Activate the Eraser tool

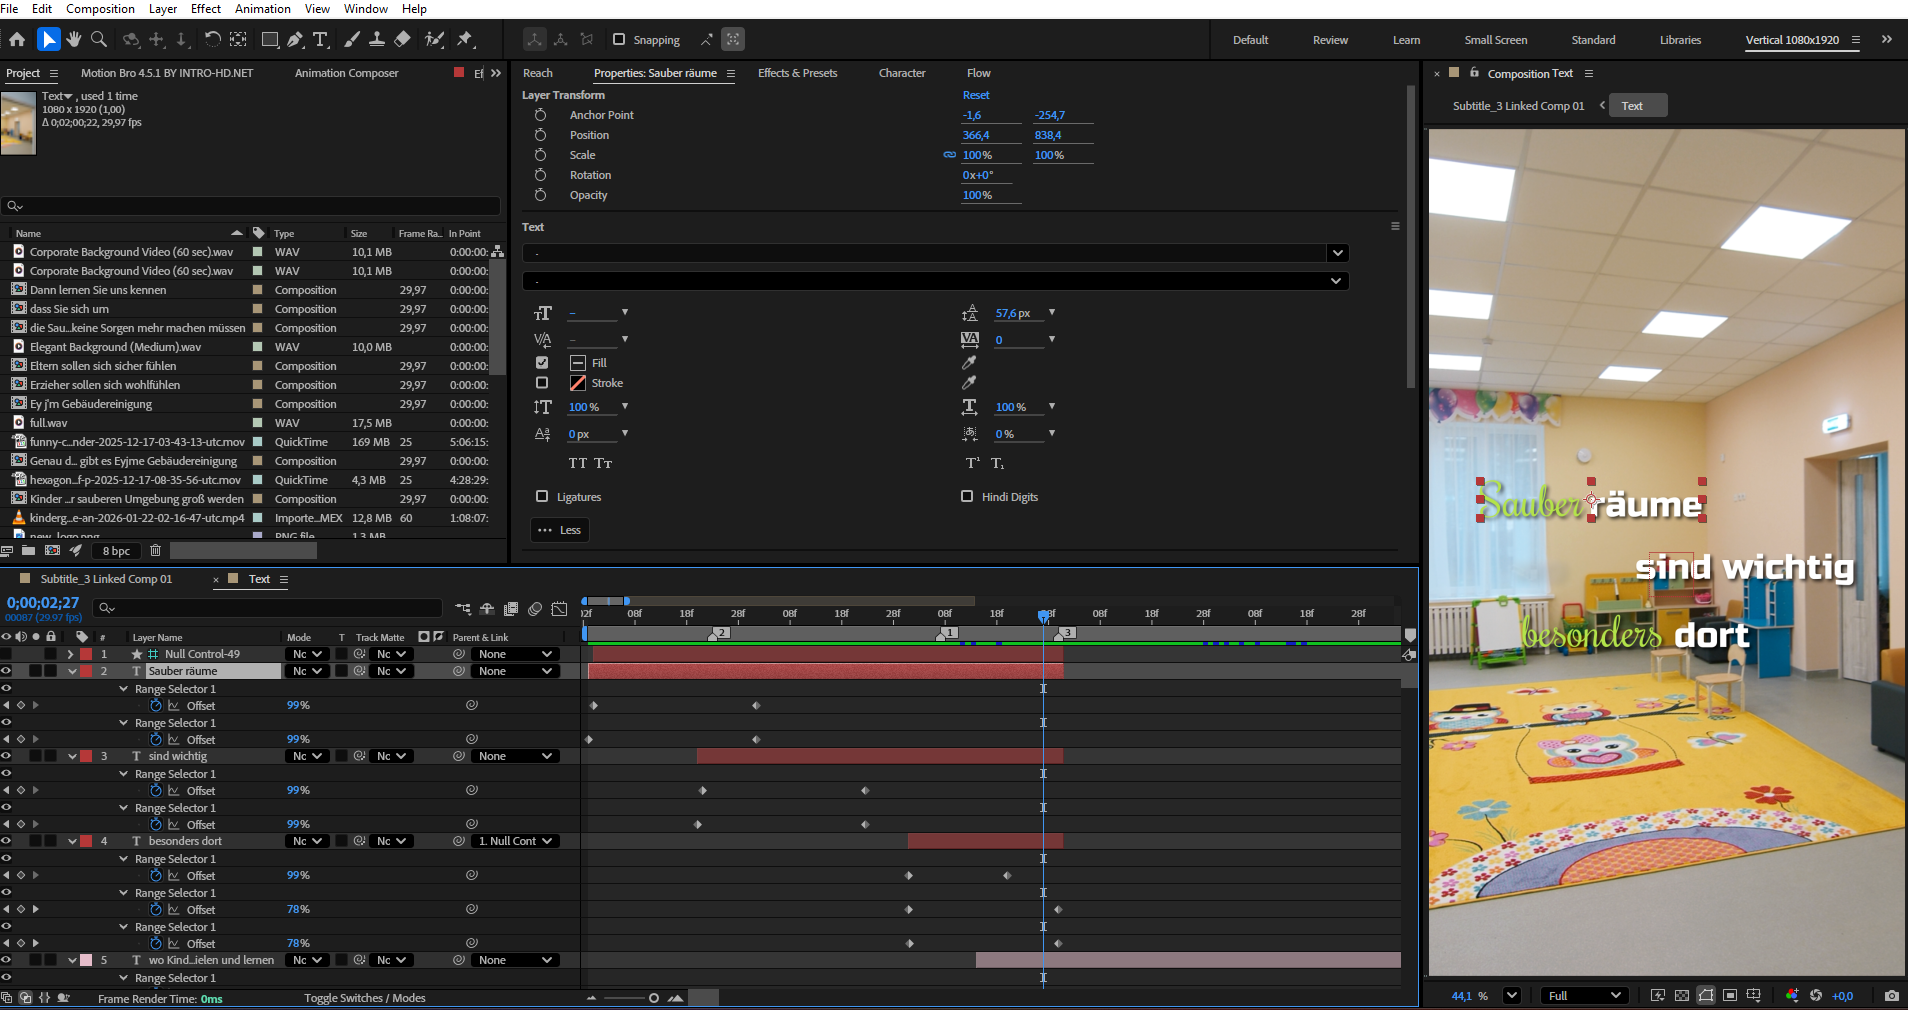click(402, 39)
